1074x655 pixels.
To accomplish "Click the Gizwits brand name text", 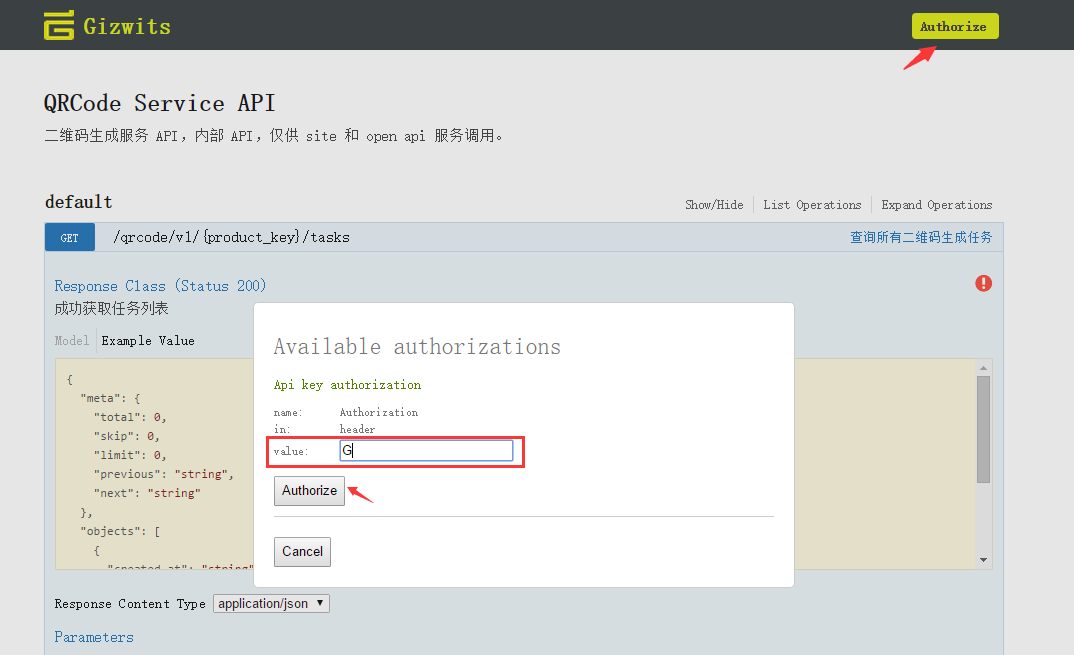I will [127, 26].
